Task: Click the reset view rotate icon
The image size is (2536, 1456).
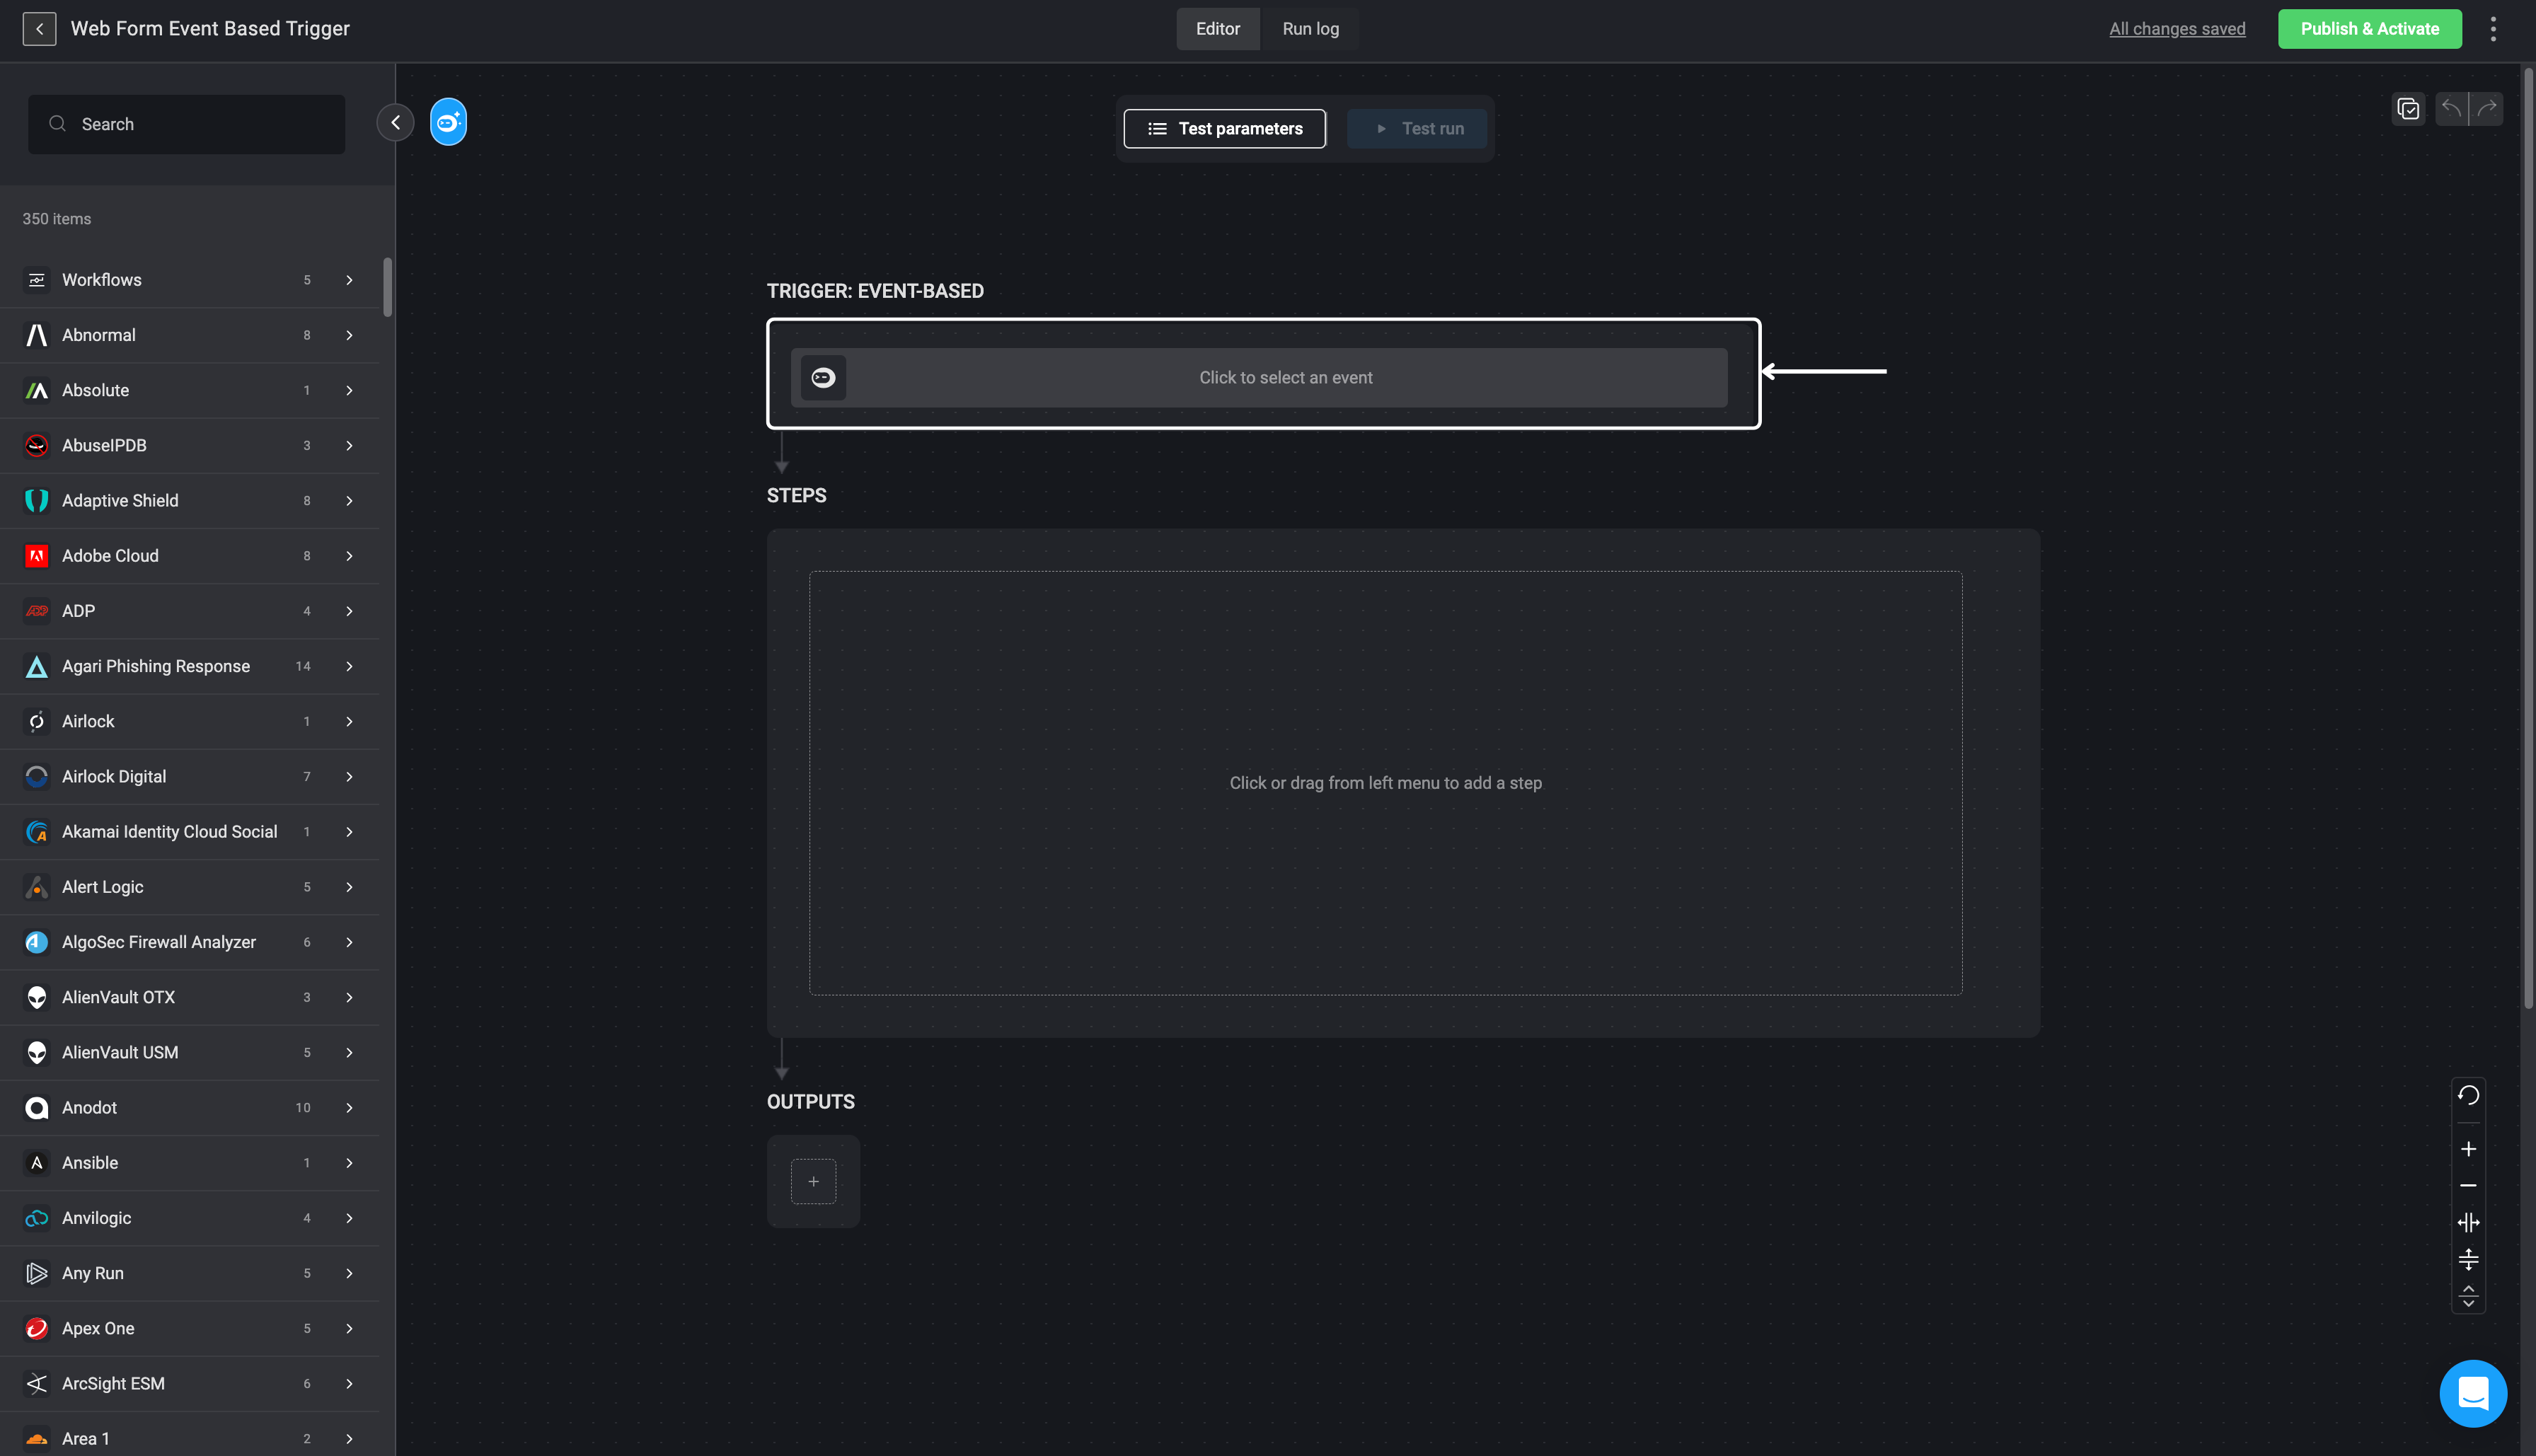Action: [2468, 1095]
